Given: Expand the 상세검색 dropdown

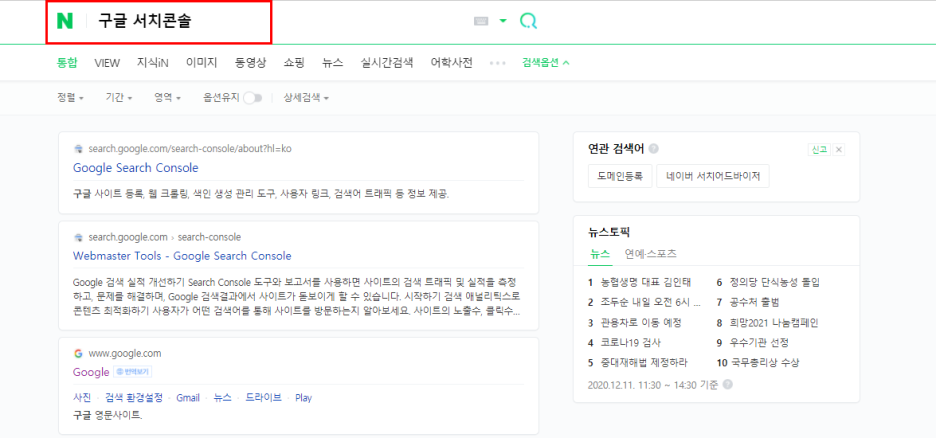Looking at the screenshot, I should click(306, 98).
